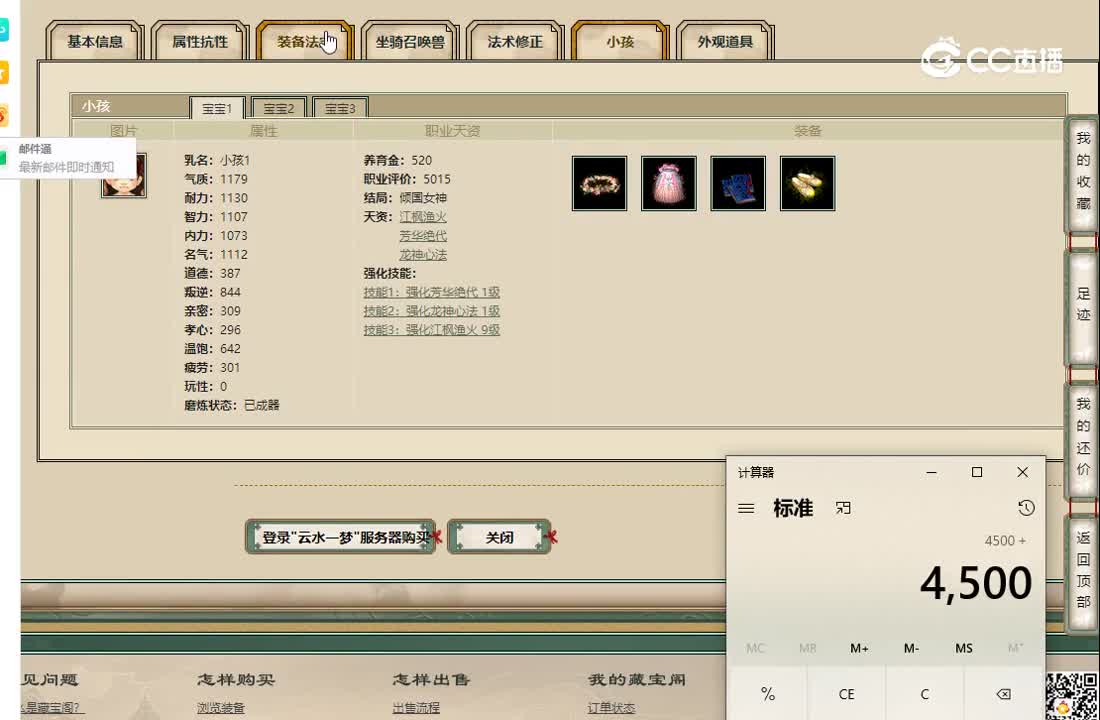Click the calculator M- memory button
Viewport: 1100px width, 720px height.
coord(911,648)
